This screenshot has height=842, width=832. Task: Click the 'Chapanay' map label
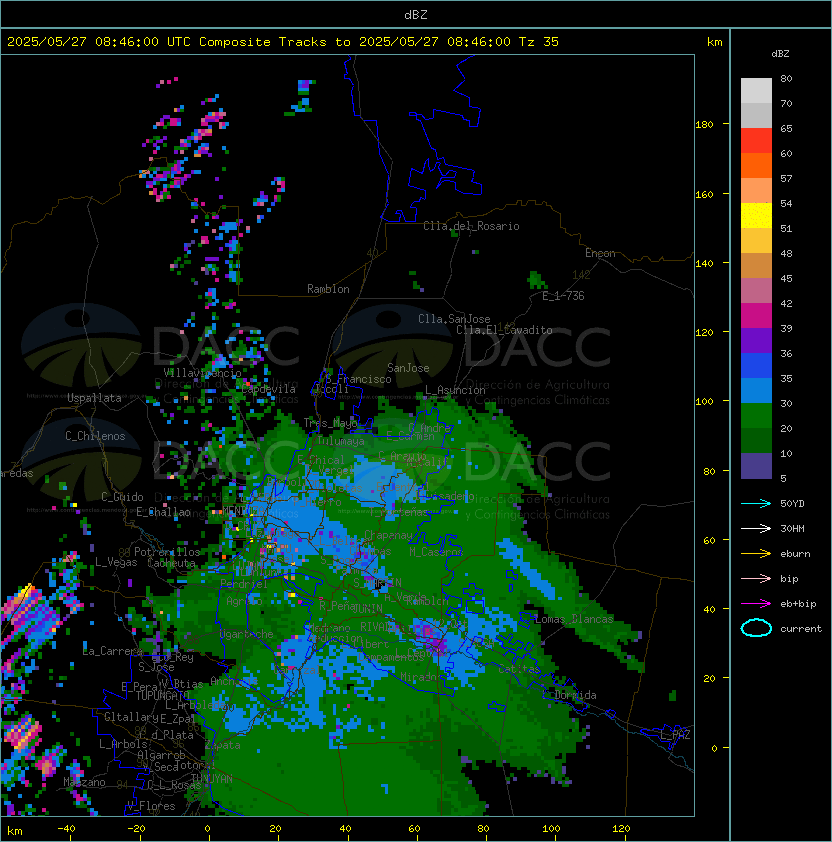[388, 535]
